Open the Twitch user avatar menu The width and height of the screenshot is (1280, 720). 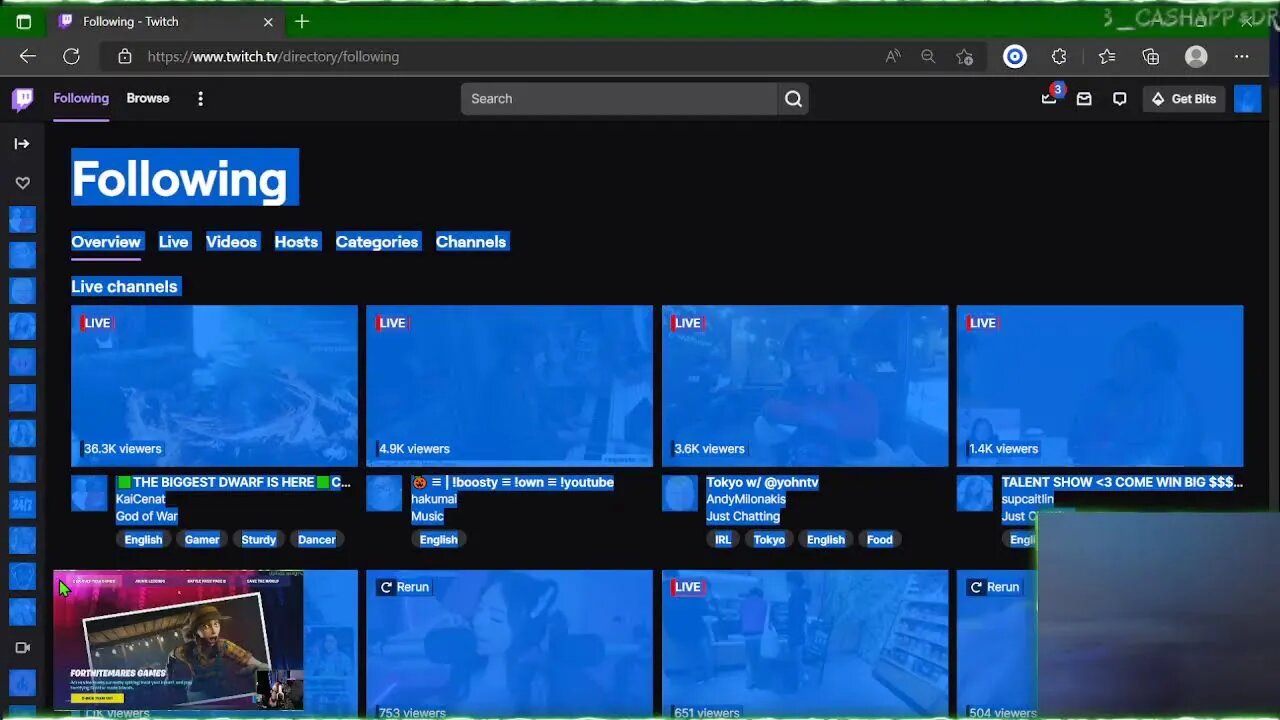pos(1247,99)
